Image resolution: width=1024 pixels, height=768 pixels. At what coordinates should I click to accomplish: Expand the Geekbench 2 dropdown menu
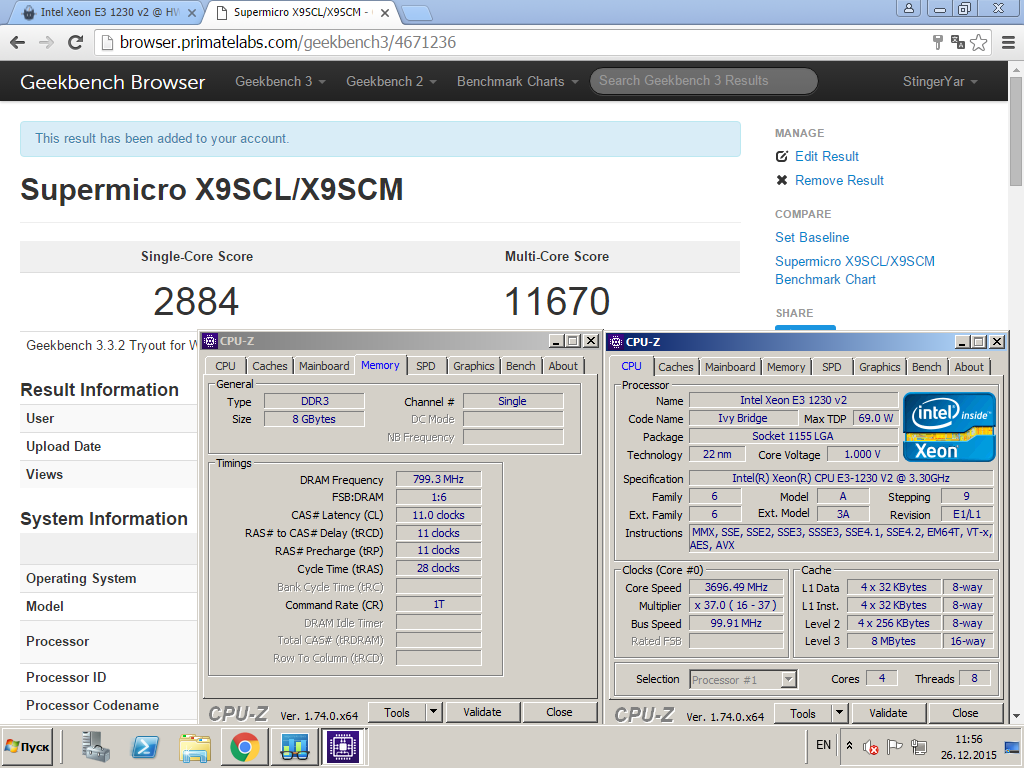point(391,82)
